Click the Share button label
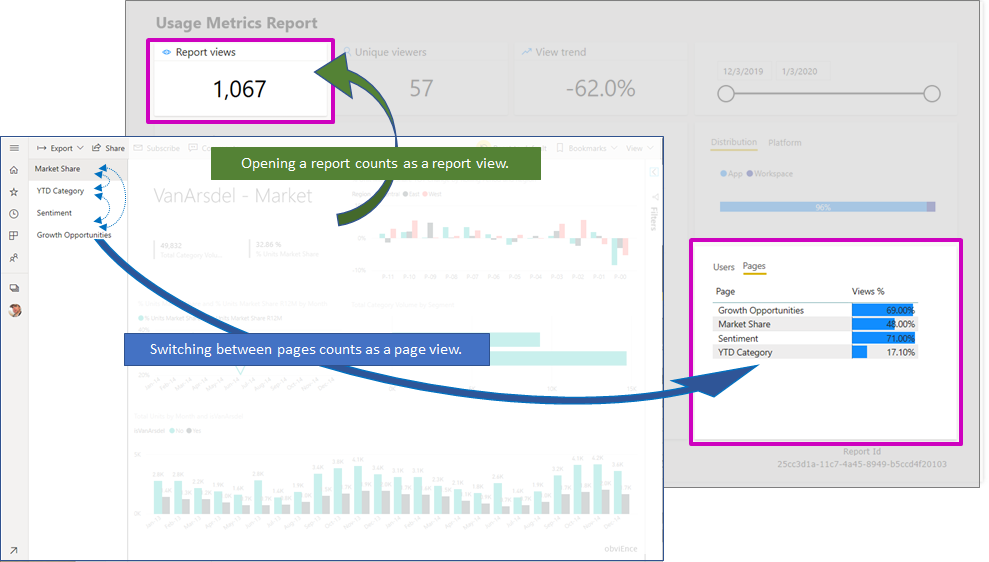Screen dimensions: 989x562 click(115, 148)
